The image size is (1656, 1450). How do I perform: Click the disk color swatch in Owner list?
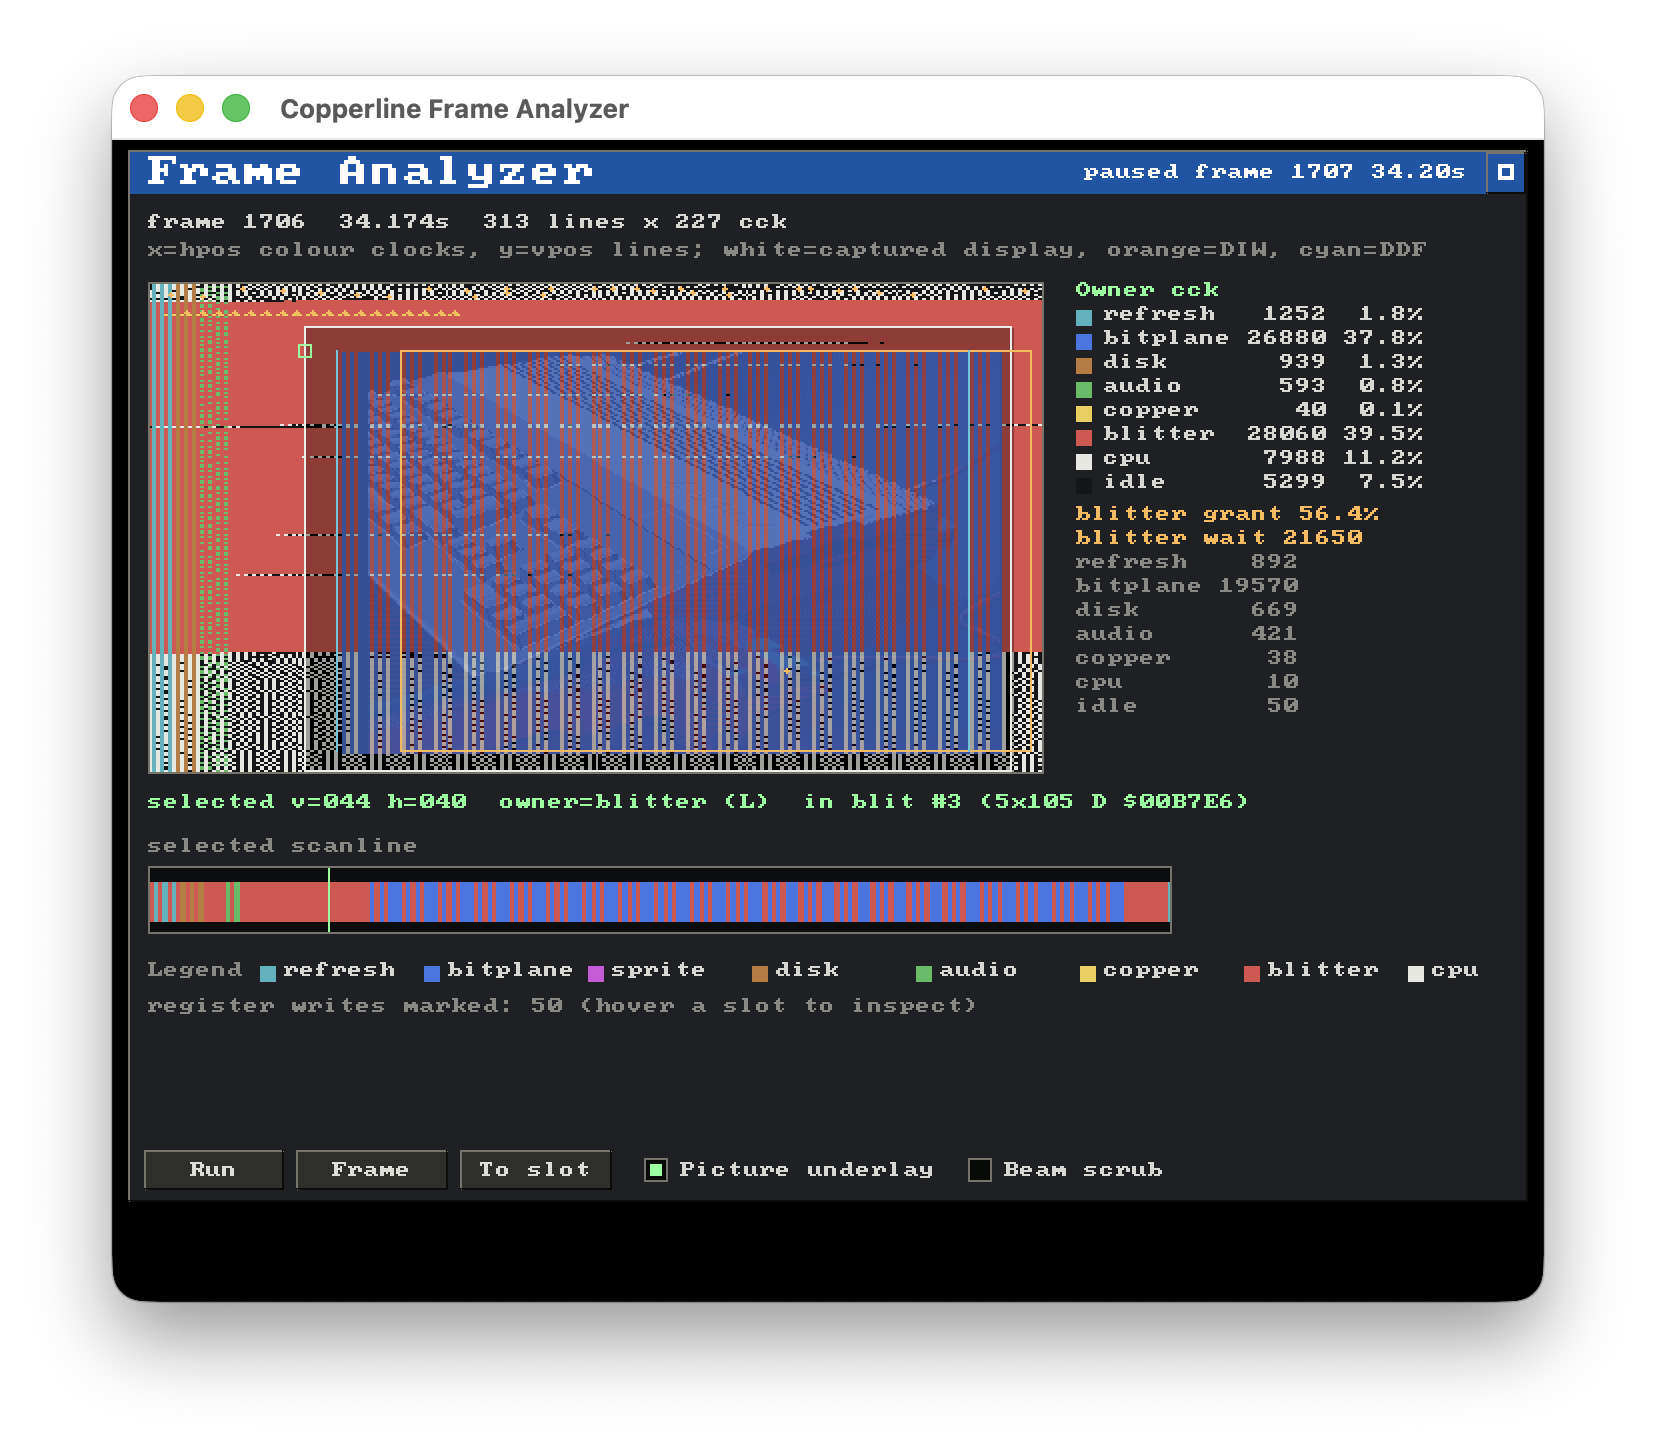(x=1084, y=365)
